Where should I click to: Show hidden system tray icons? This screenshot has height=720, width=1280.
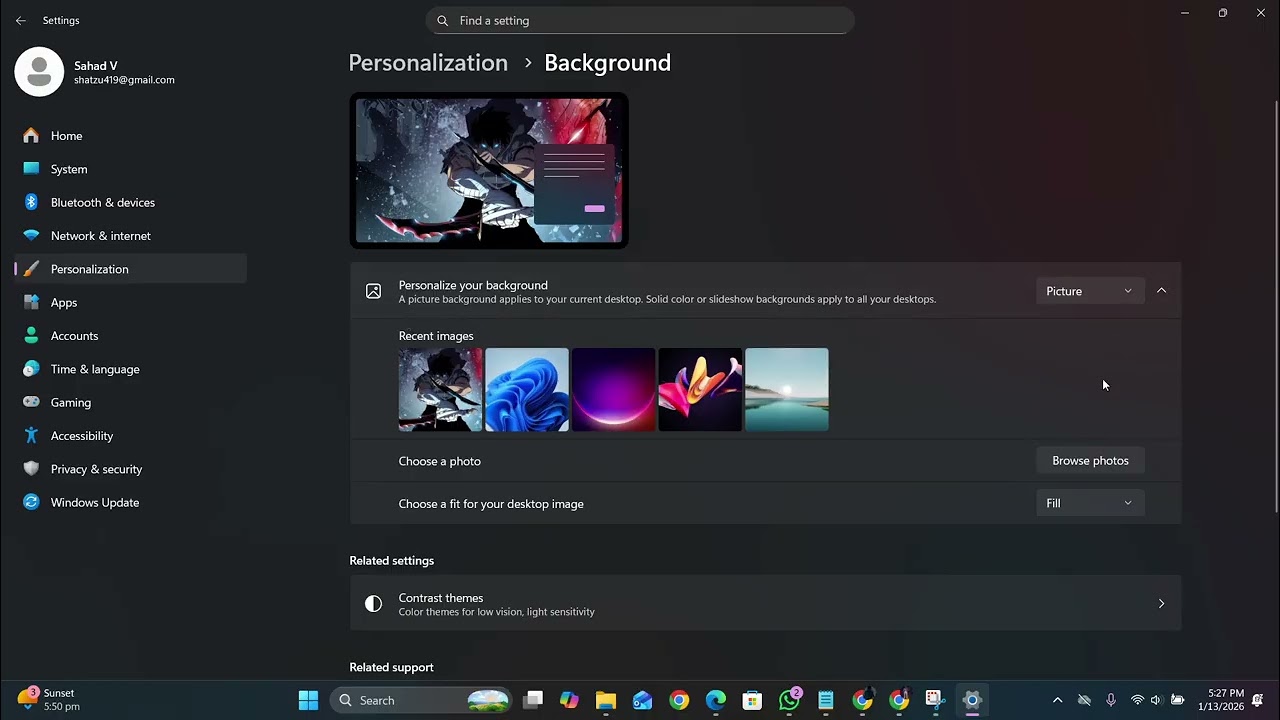tap(1057, 700)
